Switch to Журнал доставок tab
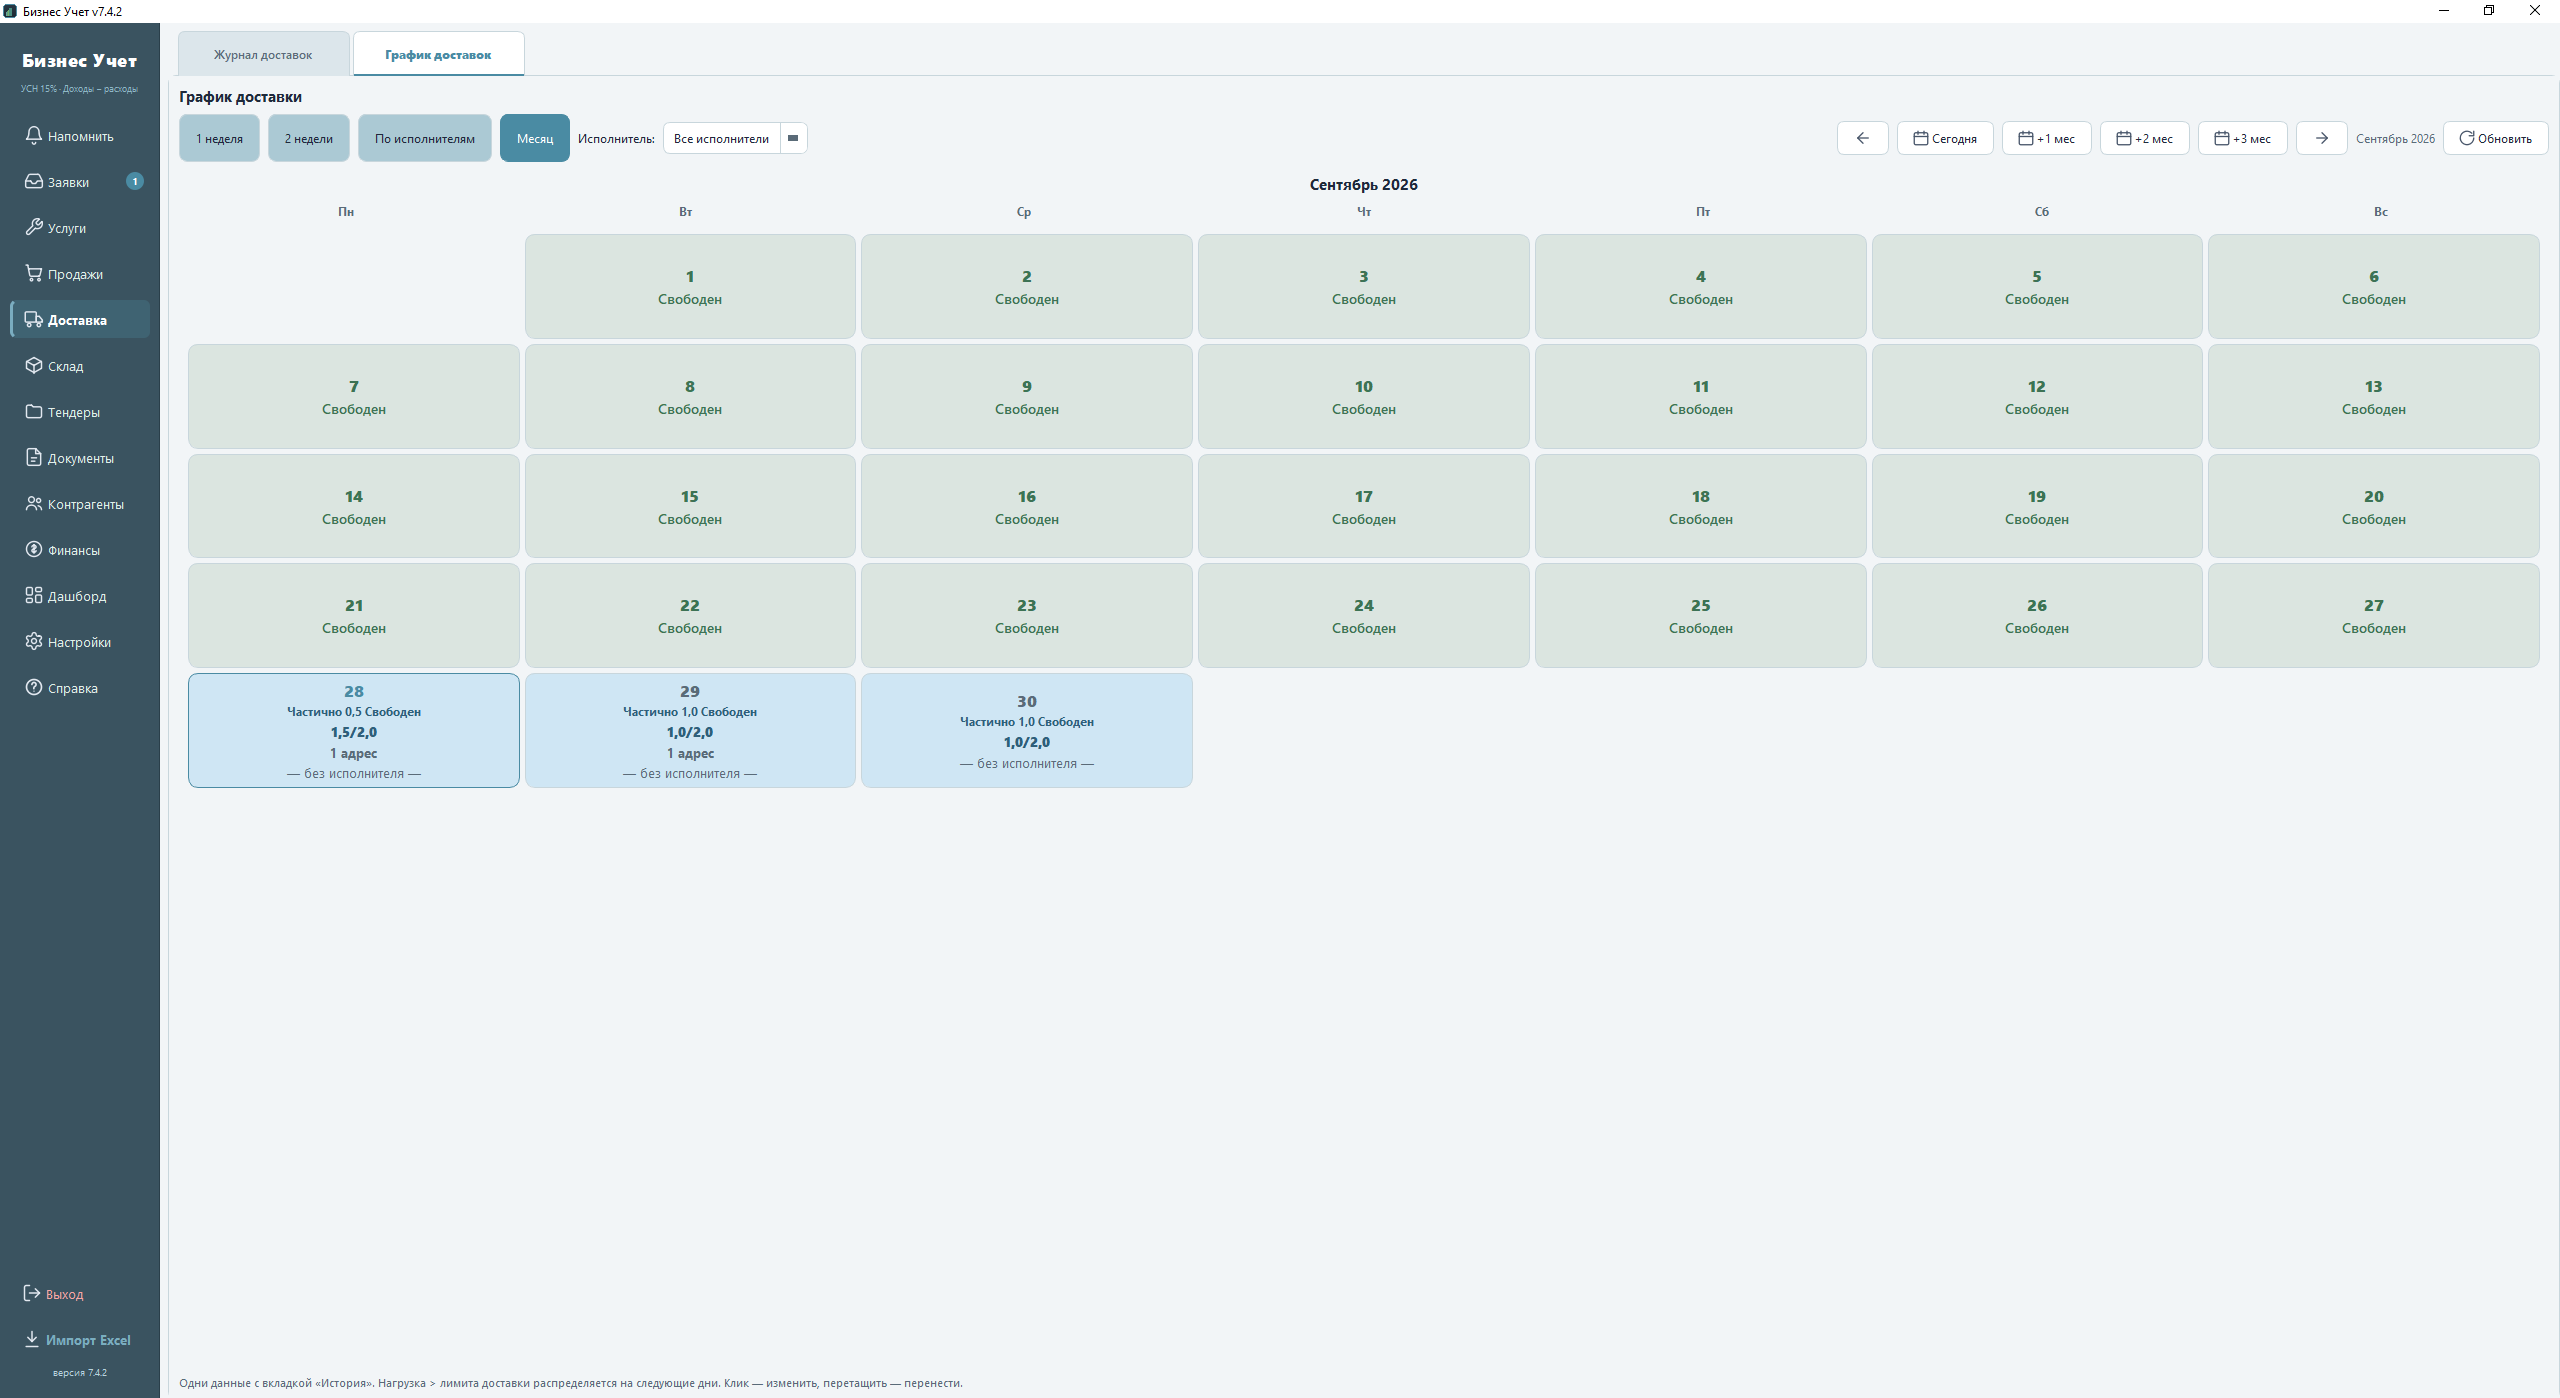The width and height of the screenshot is (2560, 1398). point(263,54)
